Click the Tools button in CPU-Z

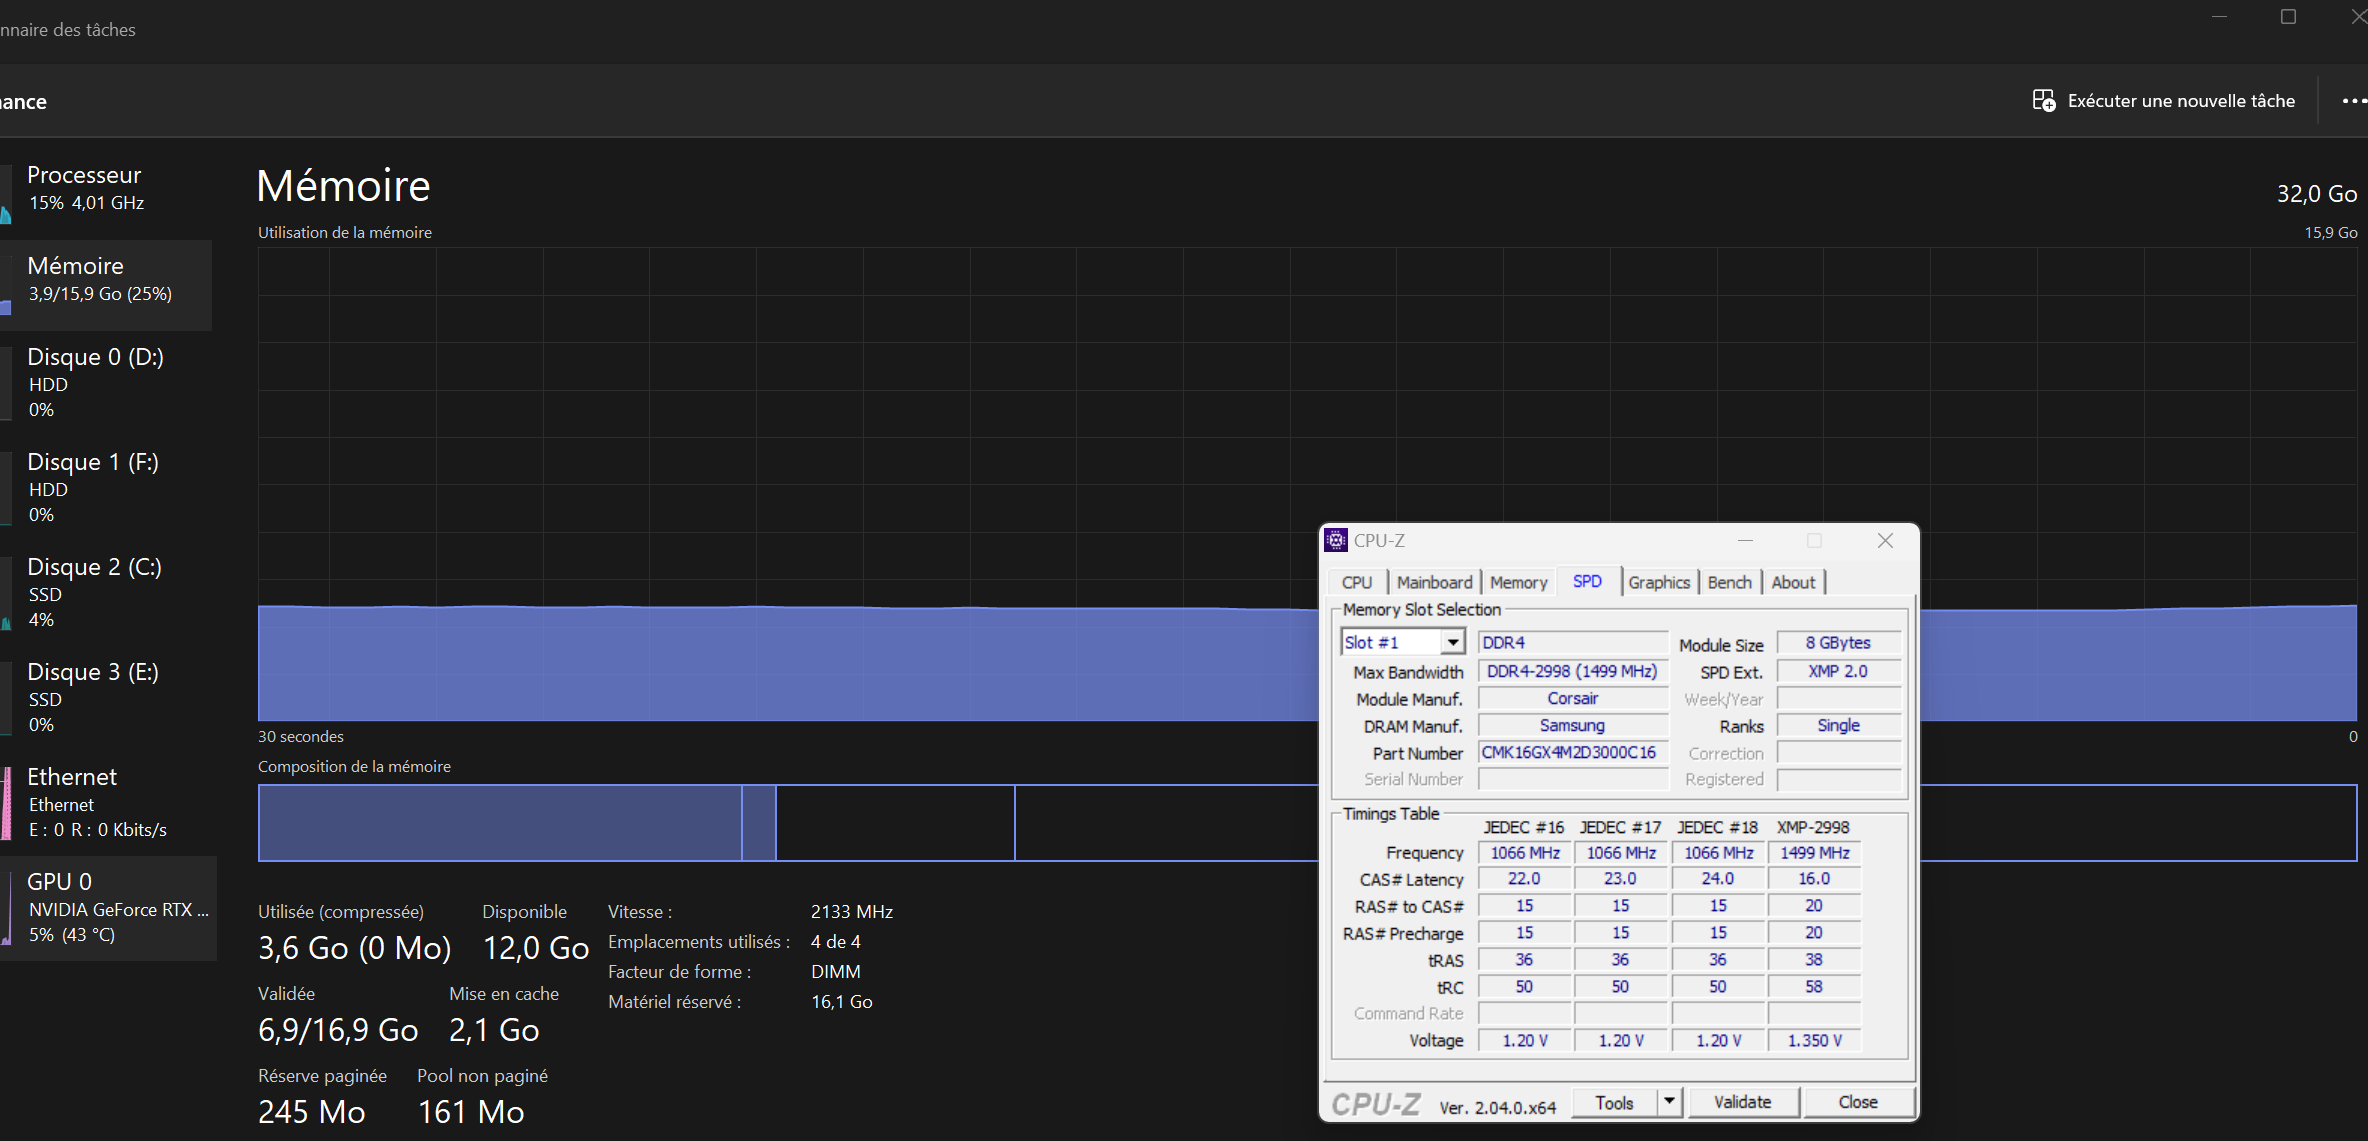[x=1614, y=1102]
